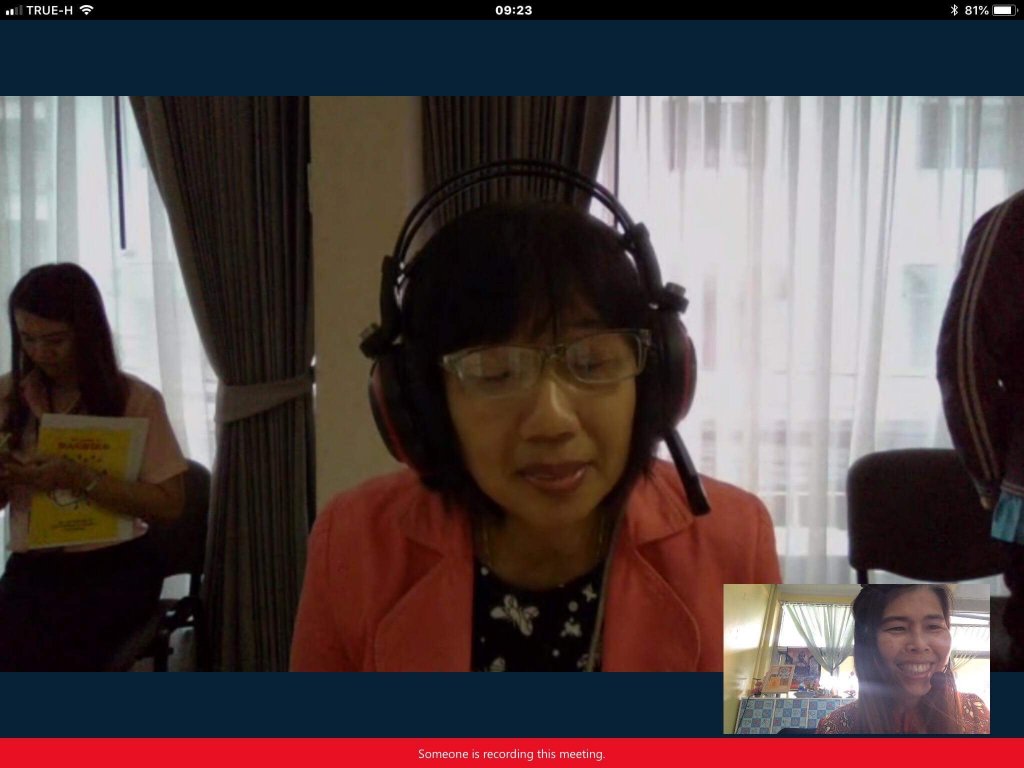
Task: Tap the red recording notification banner
Action: 200,753
